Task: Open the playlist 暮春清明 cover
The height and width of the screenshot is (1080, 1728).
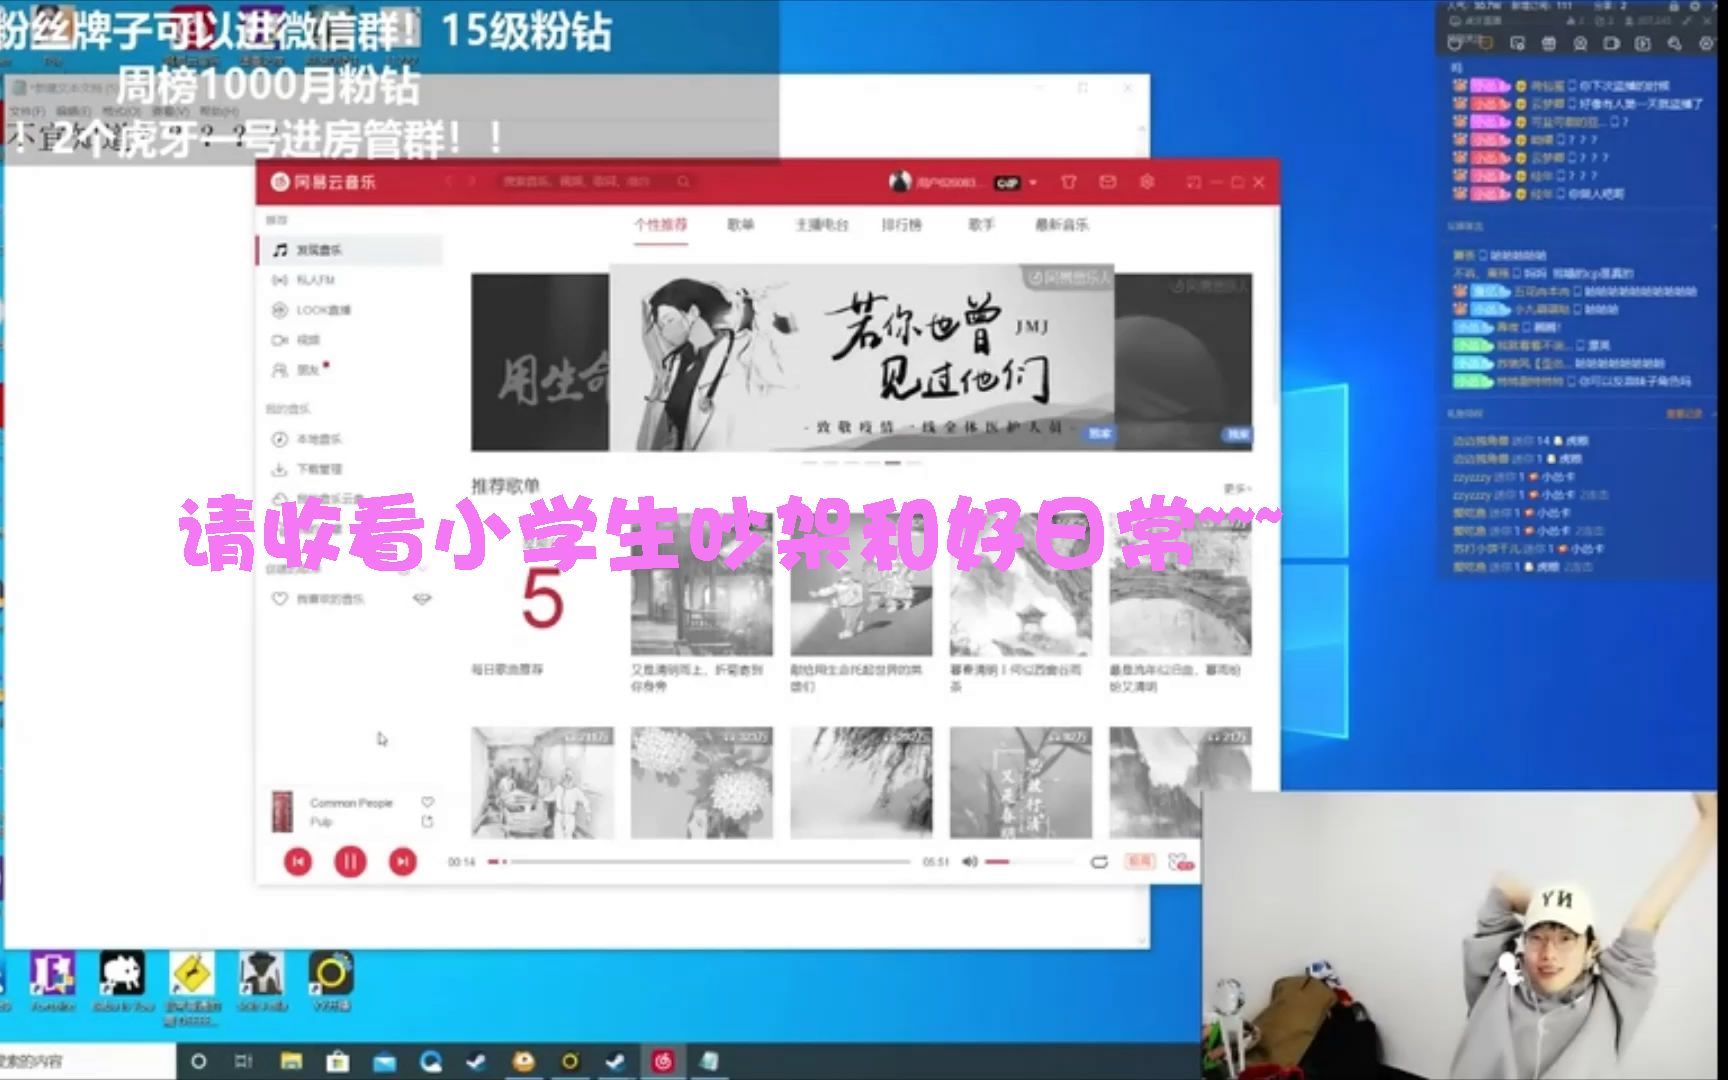Action: pyautogui.click(x=1021, y=584)
